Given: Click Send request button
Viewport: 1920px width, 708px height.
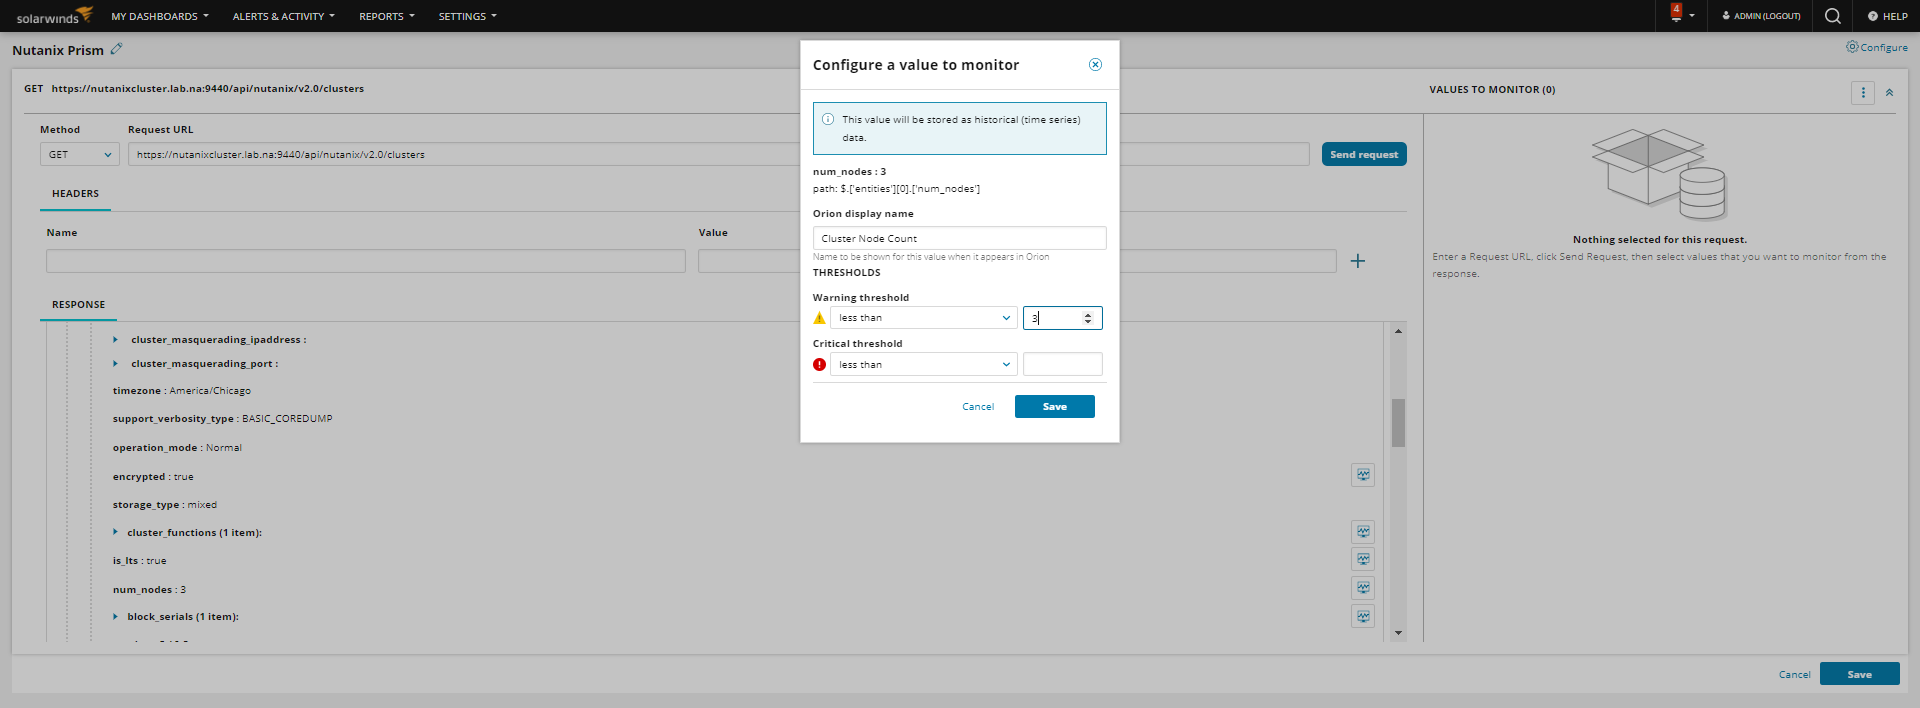Looking at the screenshot, I should 1364,155.
